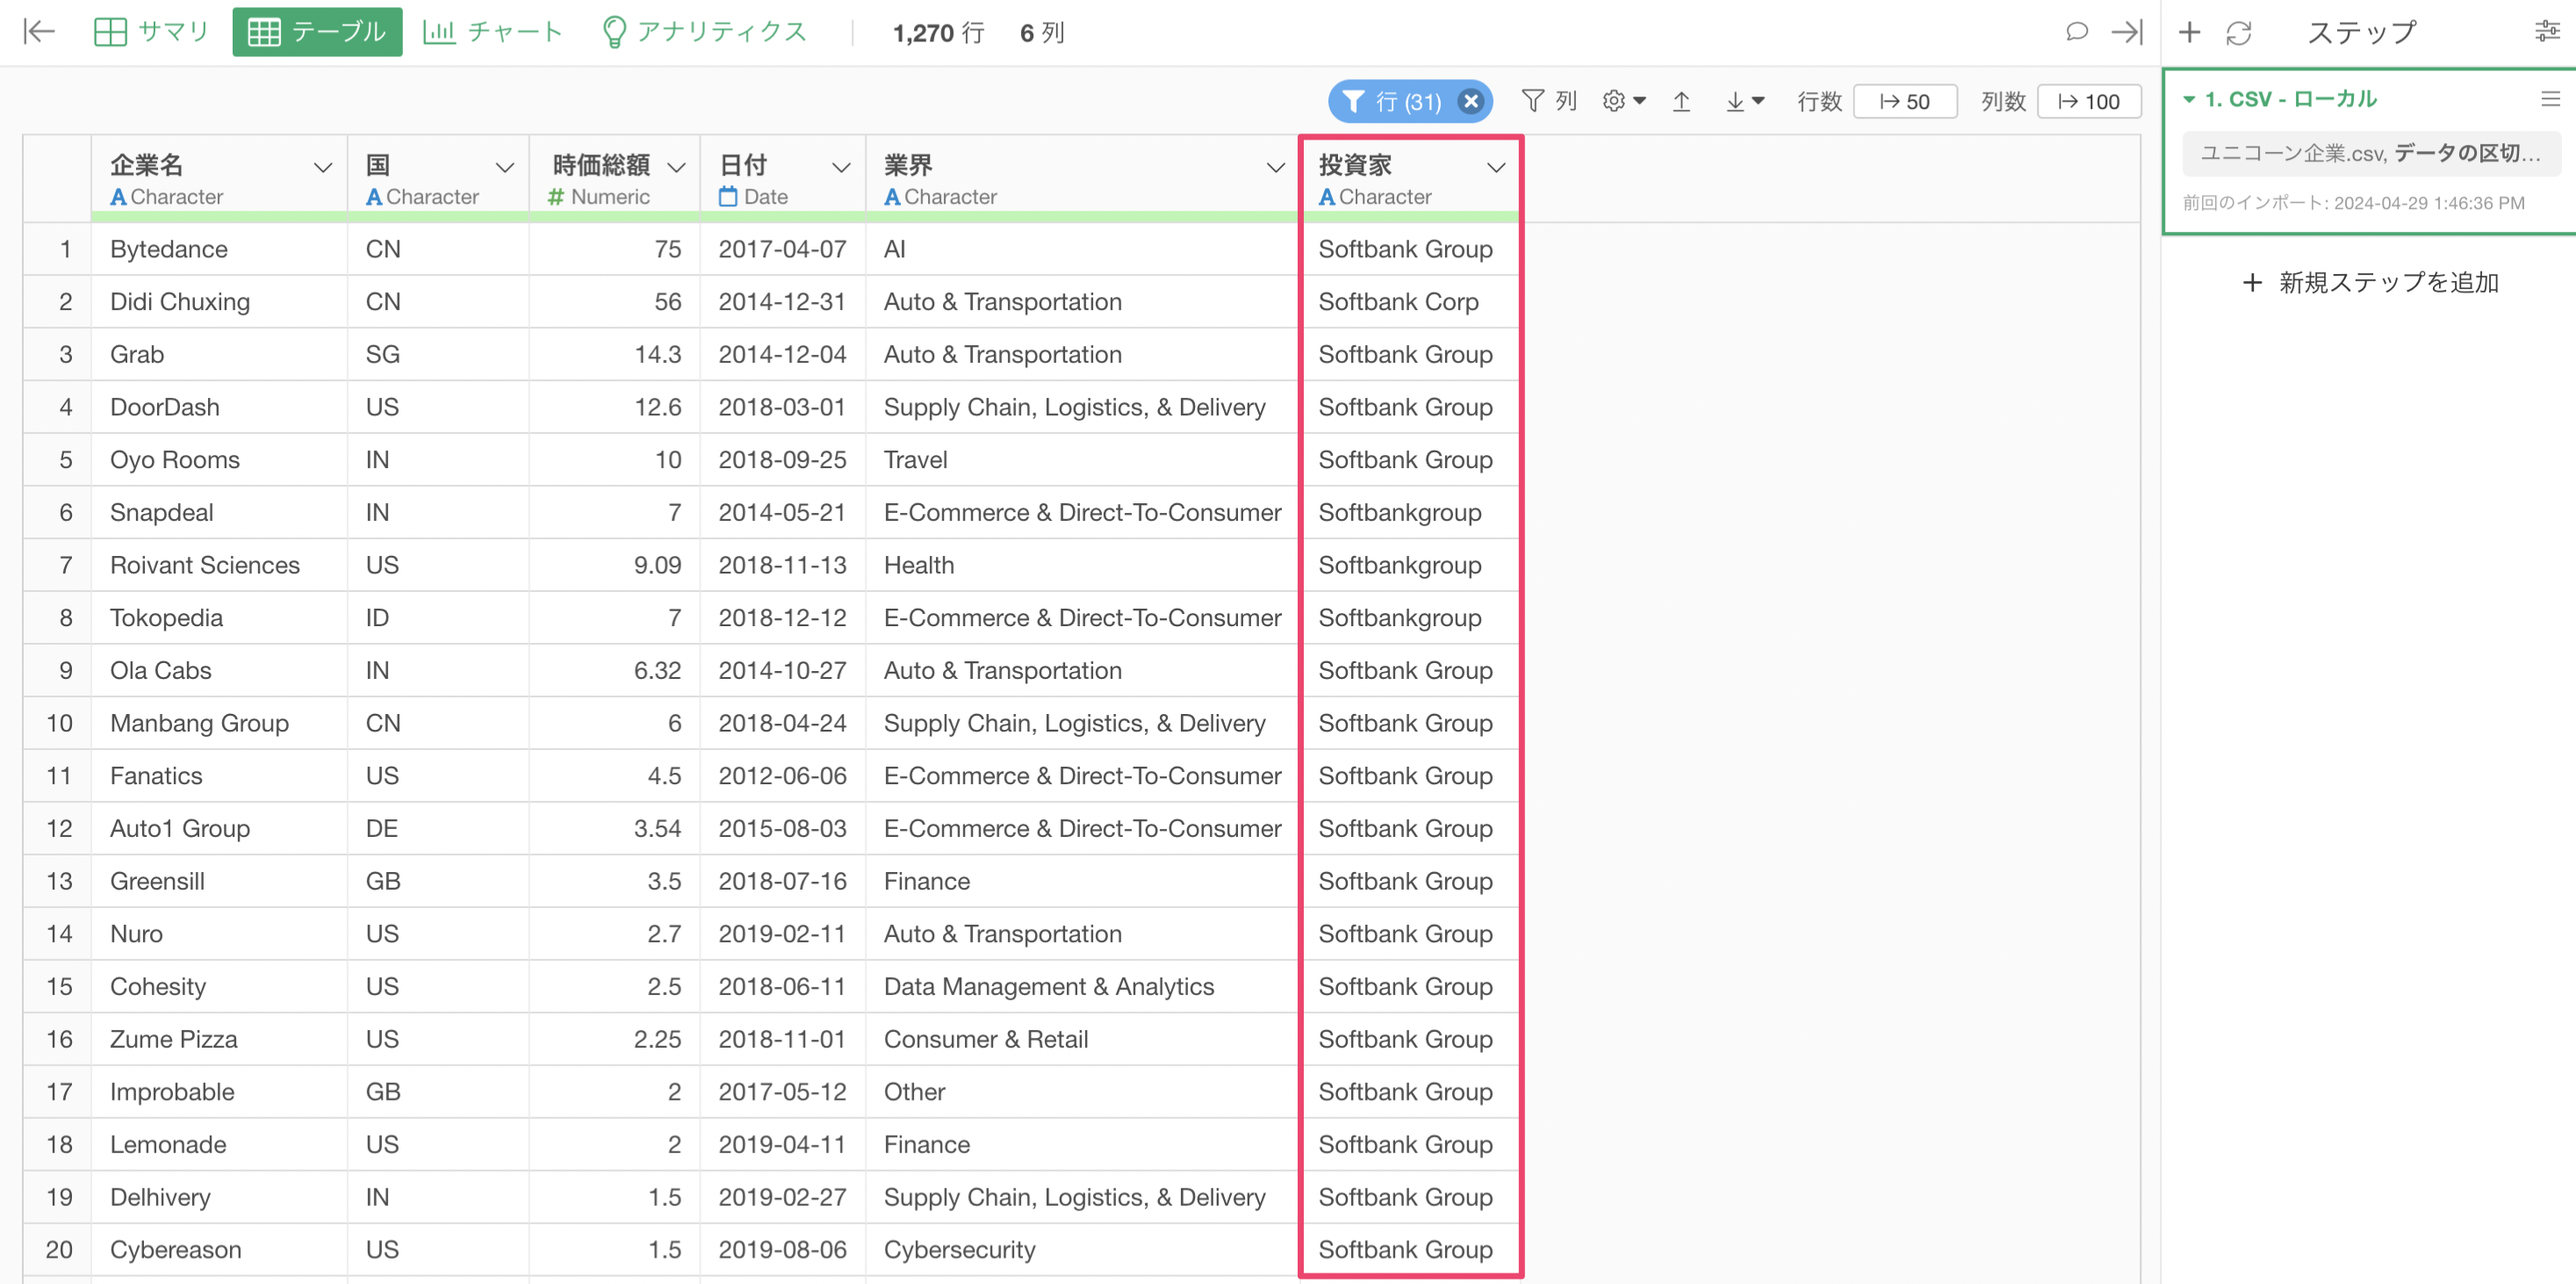Select the 9.09 valuation cell

[x=614, y=565]
